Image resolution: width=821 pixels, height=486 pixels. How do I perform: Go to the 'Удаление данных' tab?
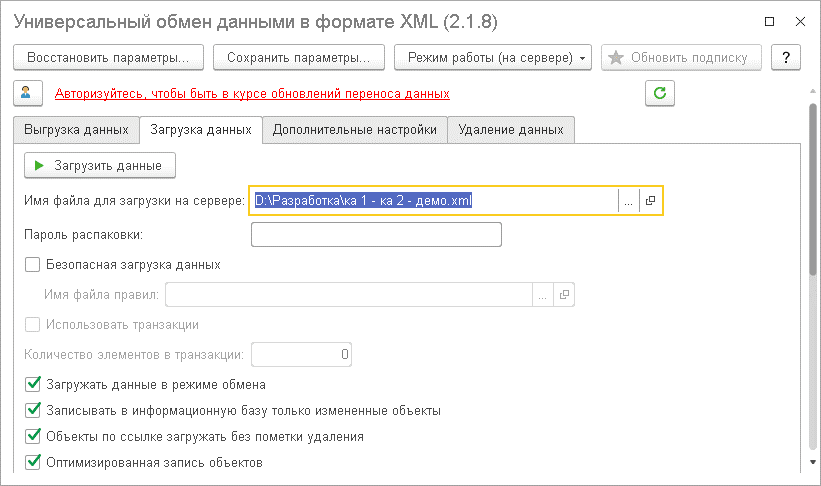pos(511,130)
